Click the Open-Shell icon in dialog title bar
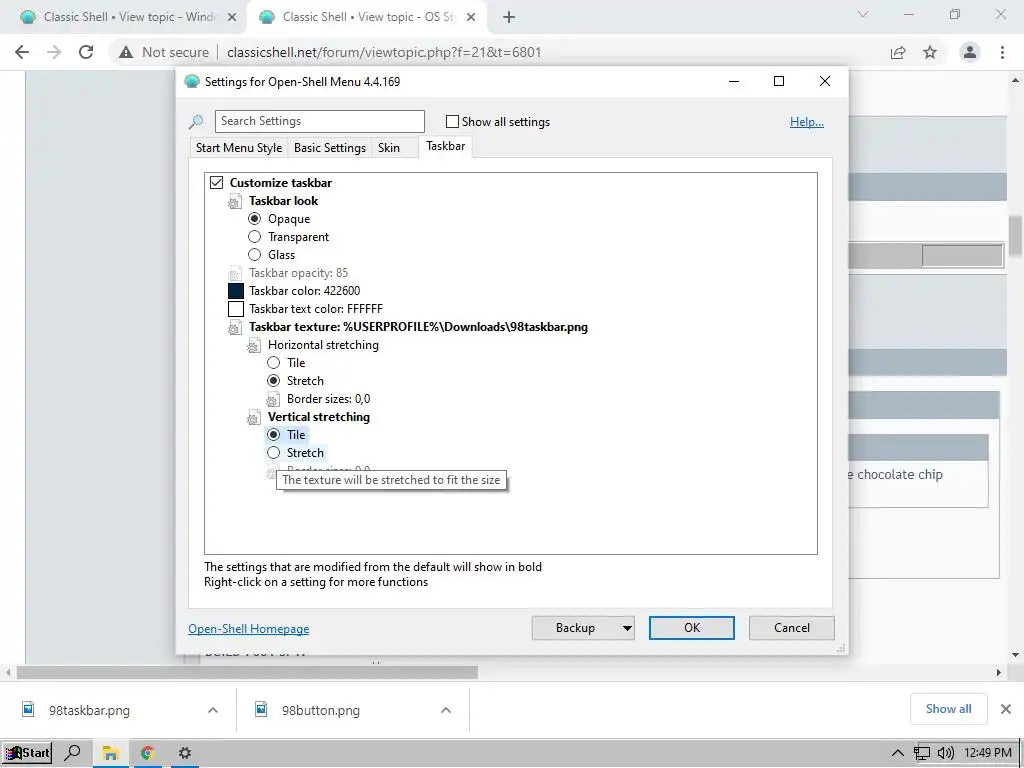Image resolution: width=1024 pixels, height=768 pixels. pos(192,82)
